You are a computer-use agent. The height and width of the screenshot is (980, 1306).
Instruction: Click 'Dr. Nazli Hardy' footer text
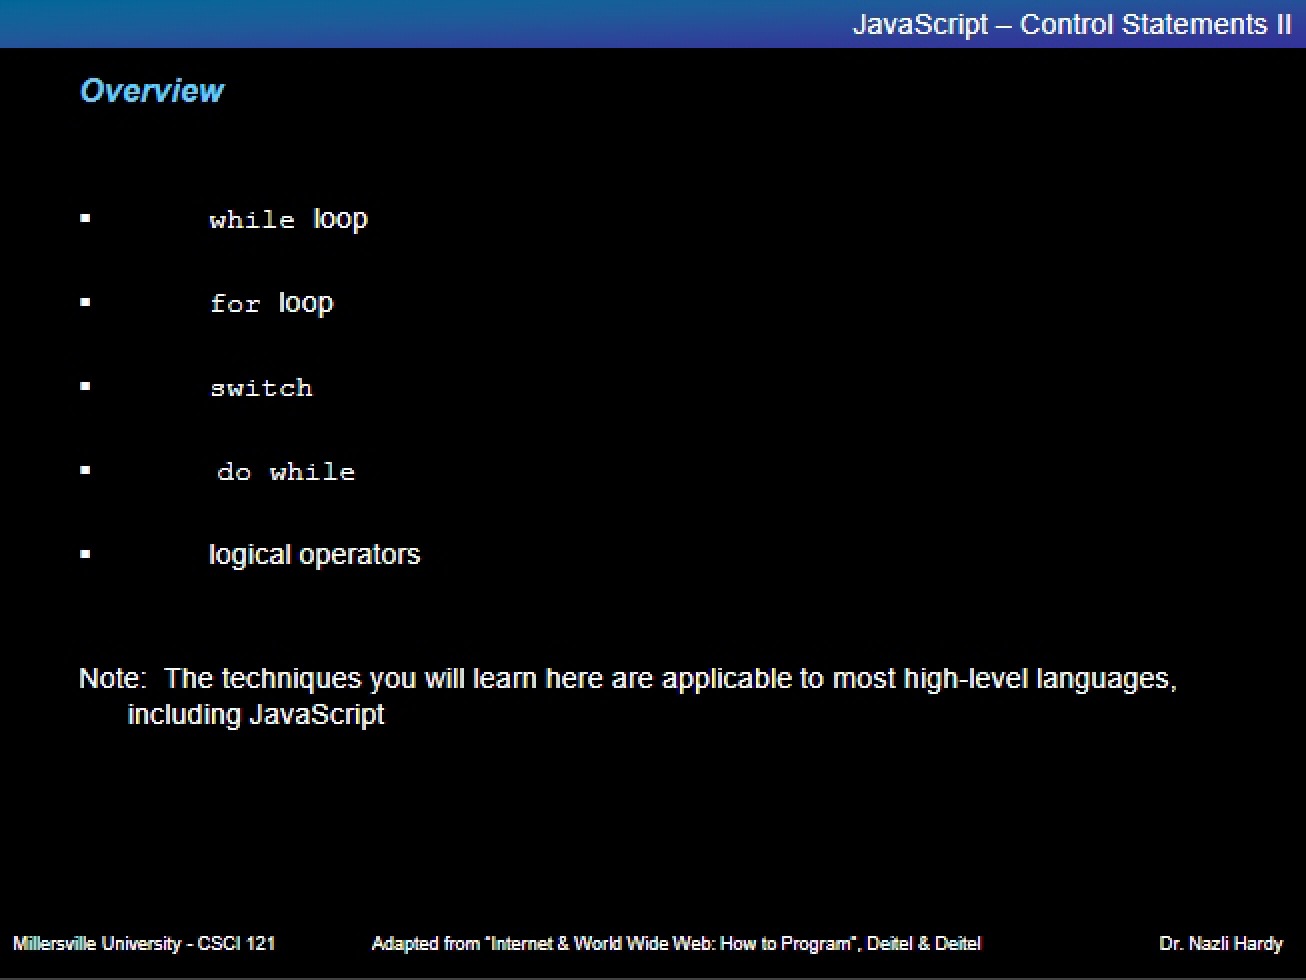pos(1221,943)
